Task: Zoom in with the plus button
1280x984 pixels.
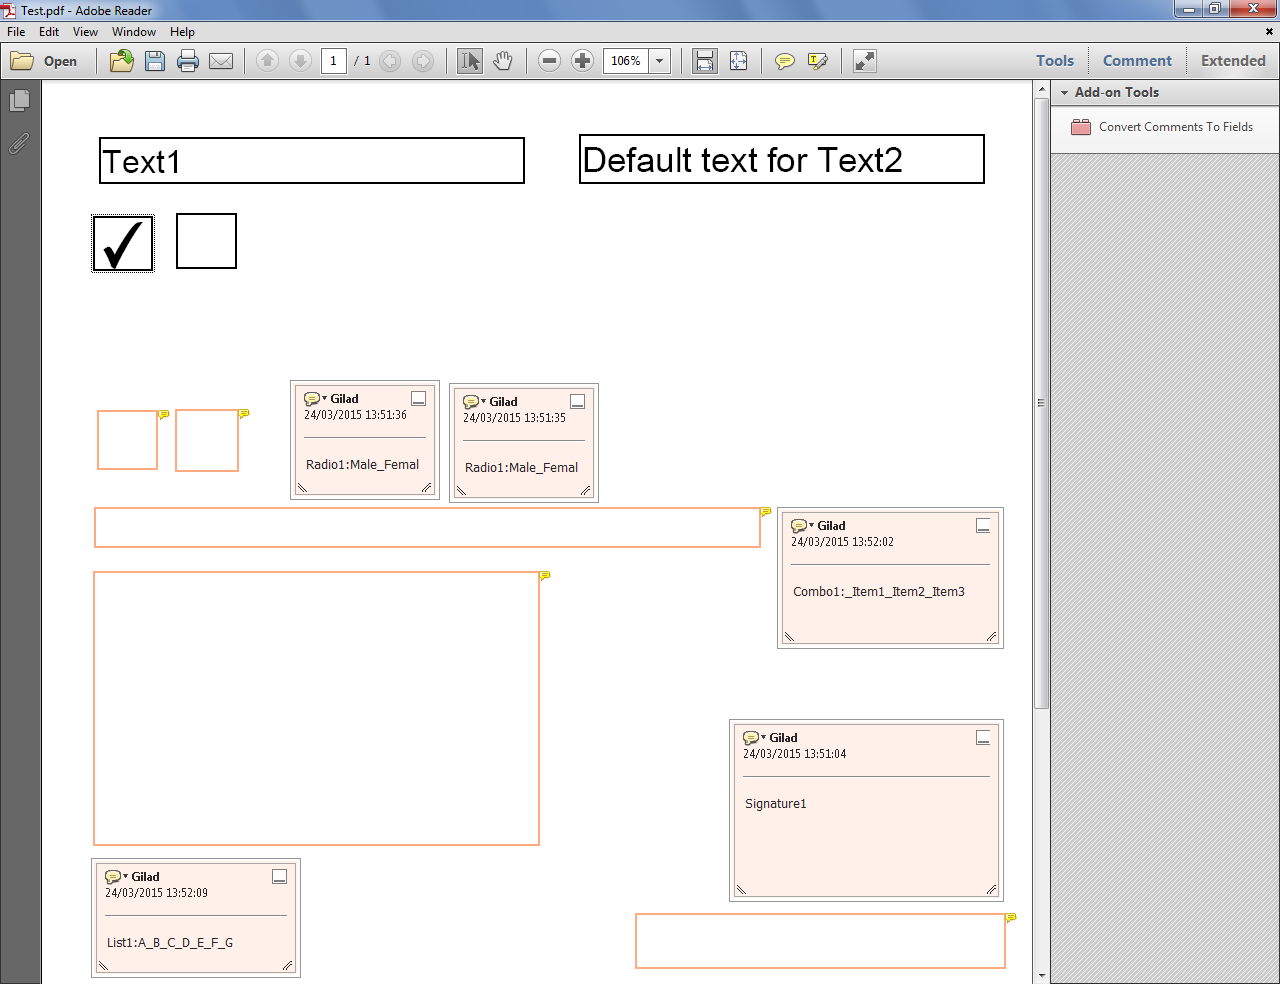Action: tap(583, 61)
